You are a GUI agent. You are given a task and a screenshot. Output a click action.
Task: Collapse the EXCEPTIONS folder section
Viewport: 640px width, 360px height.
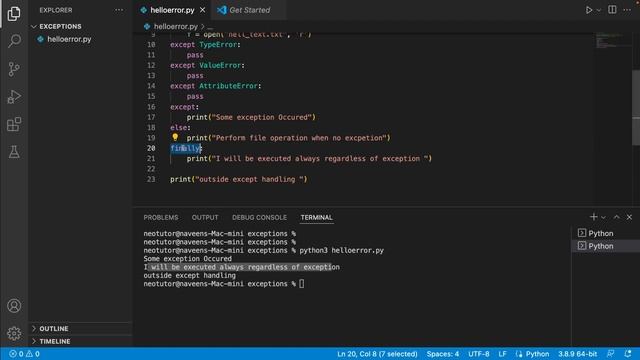pos(60,27)
